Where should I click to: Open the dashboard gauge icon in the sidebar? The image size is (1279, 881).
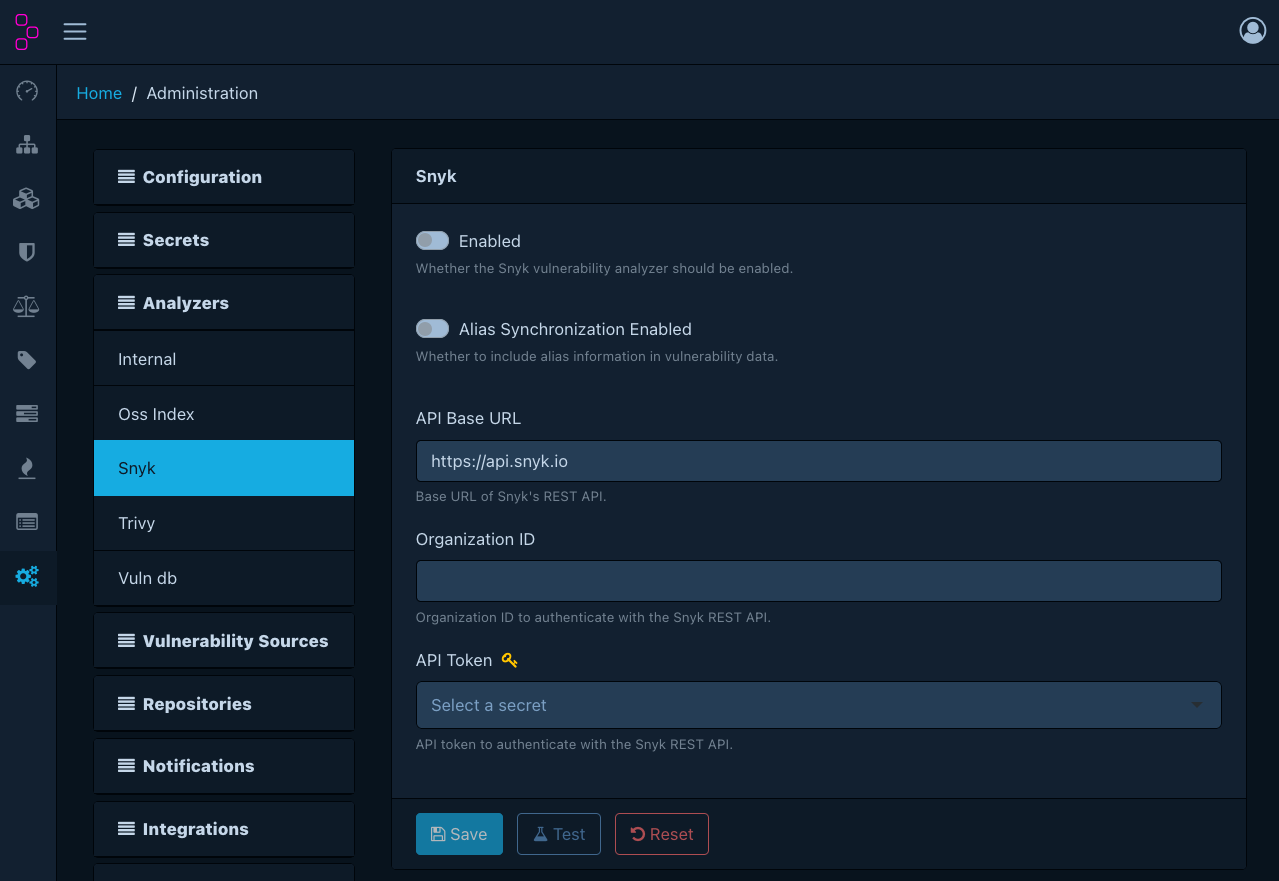click(27, 91)
